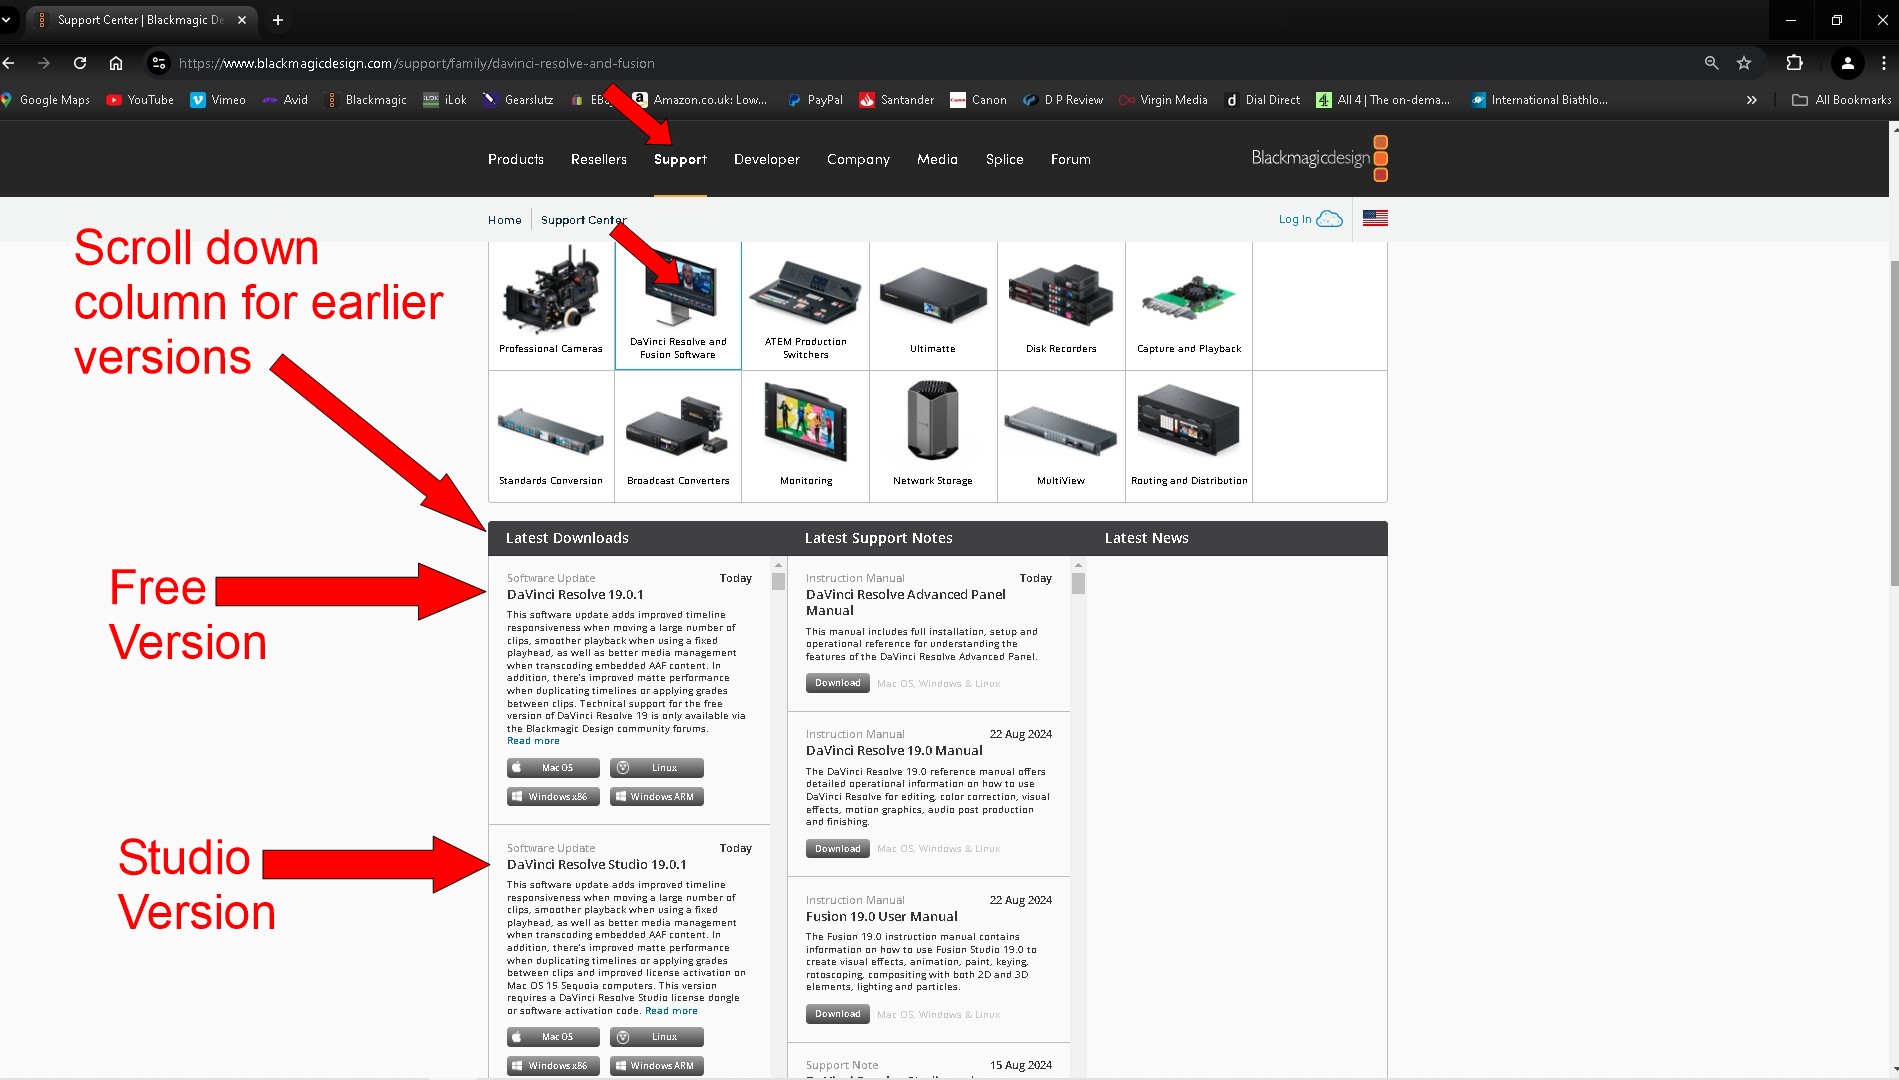Click the Blackmagicdesign logo
This screenshot has width=1899, height=1080.
1319,158
